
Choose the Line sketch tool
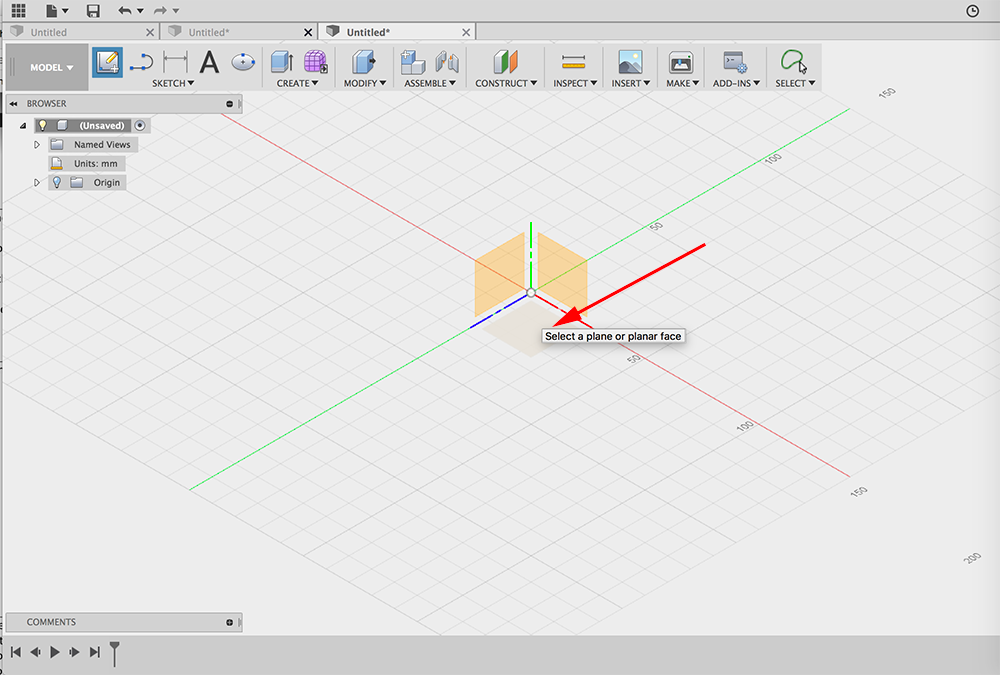tap(142, 63)
